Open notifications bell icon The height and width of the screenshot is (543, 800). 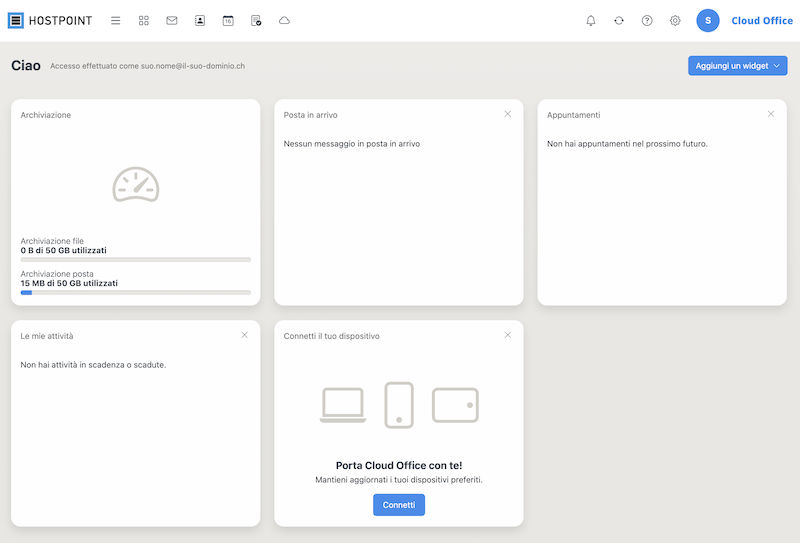(x=591, y=20)
